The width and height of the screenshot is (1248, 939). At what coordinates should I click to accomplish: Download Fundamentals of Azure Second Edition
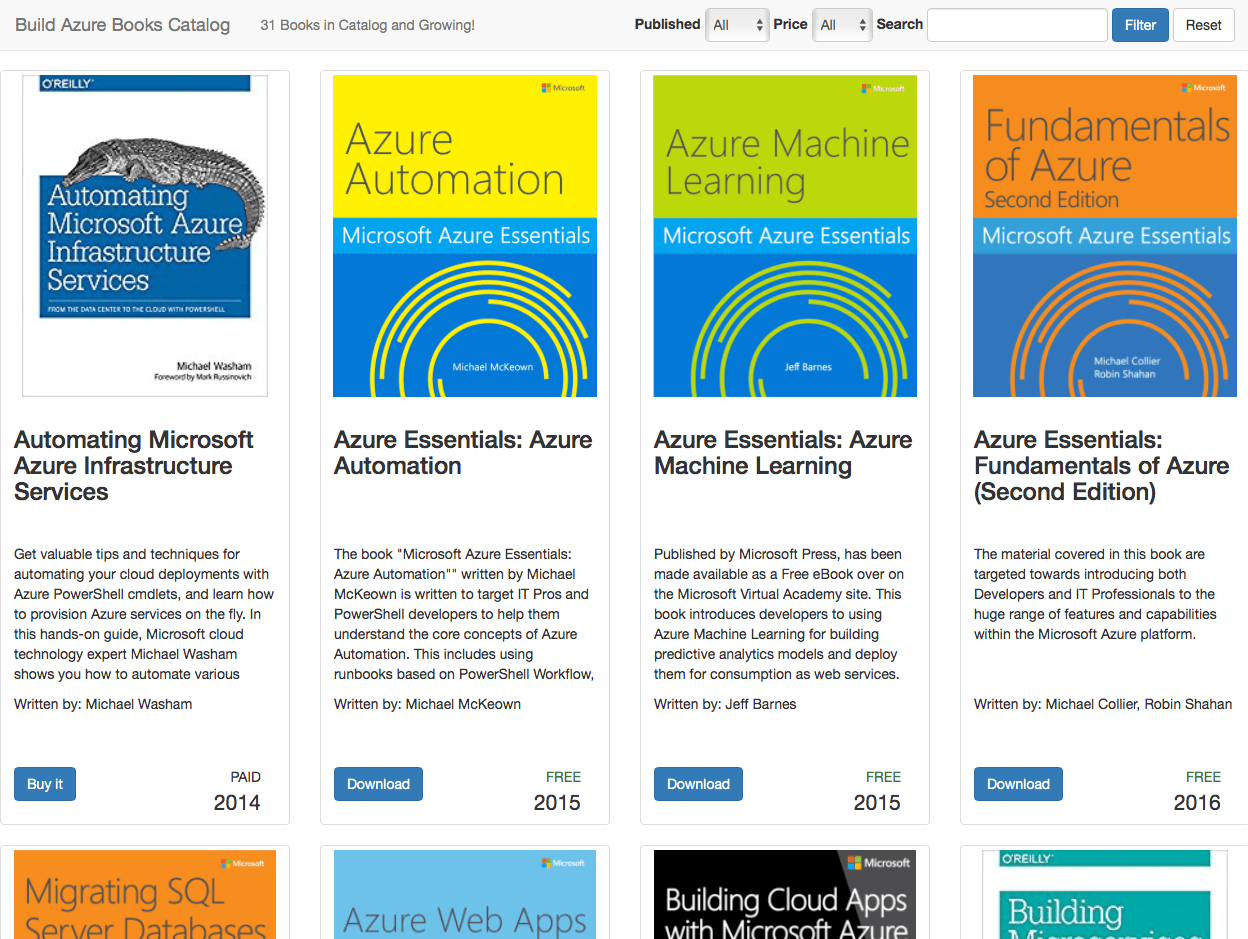pos(1018,784)
